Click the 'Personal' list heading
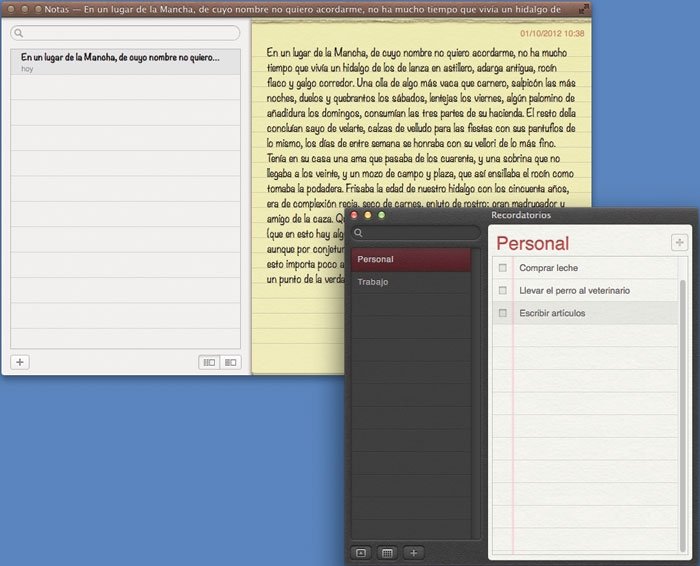 coord(533,244)
